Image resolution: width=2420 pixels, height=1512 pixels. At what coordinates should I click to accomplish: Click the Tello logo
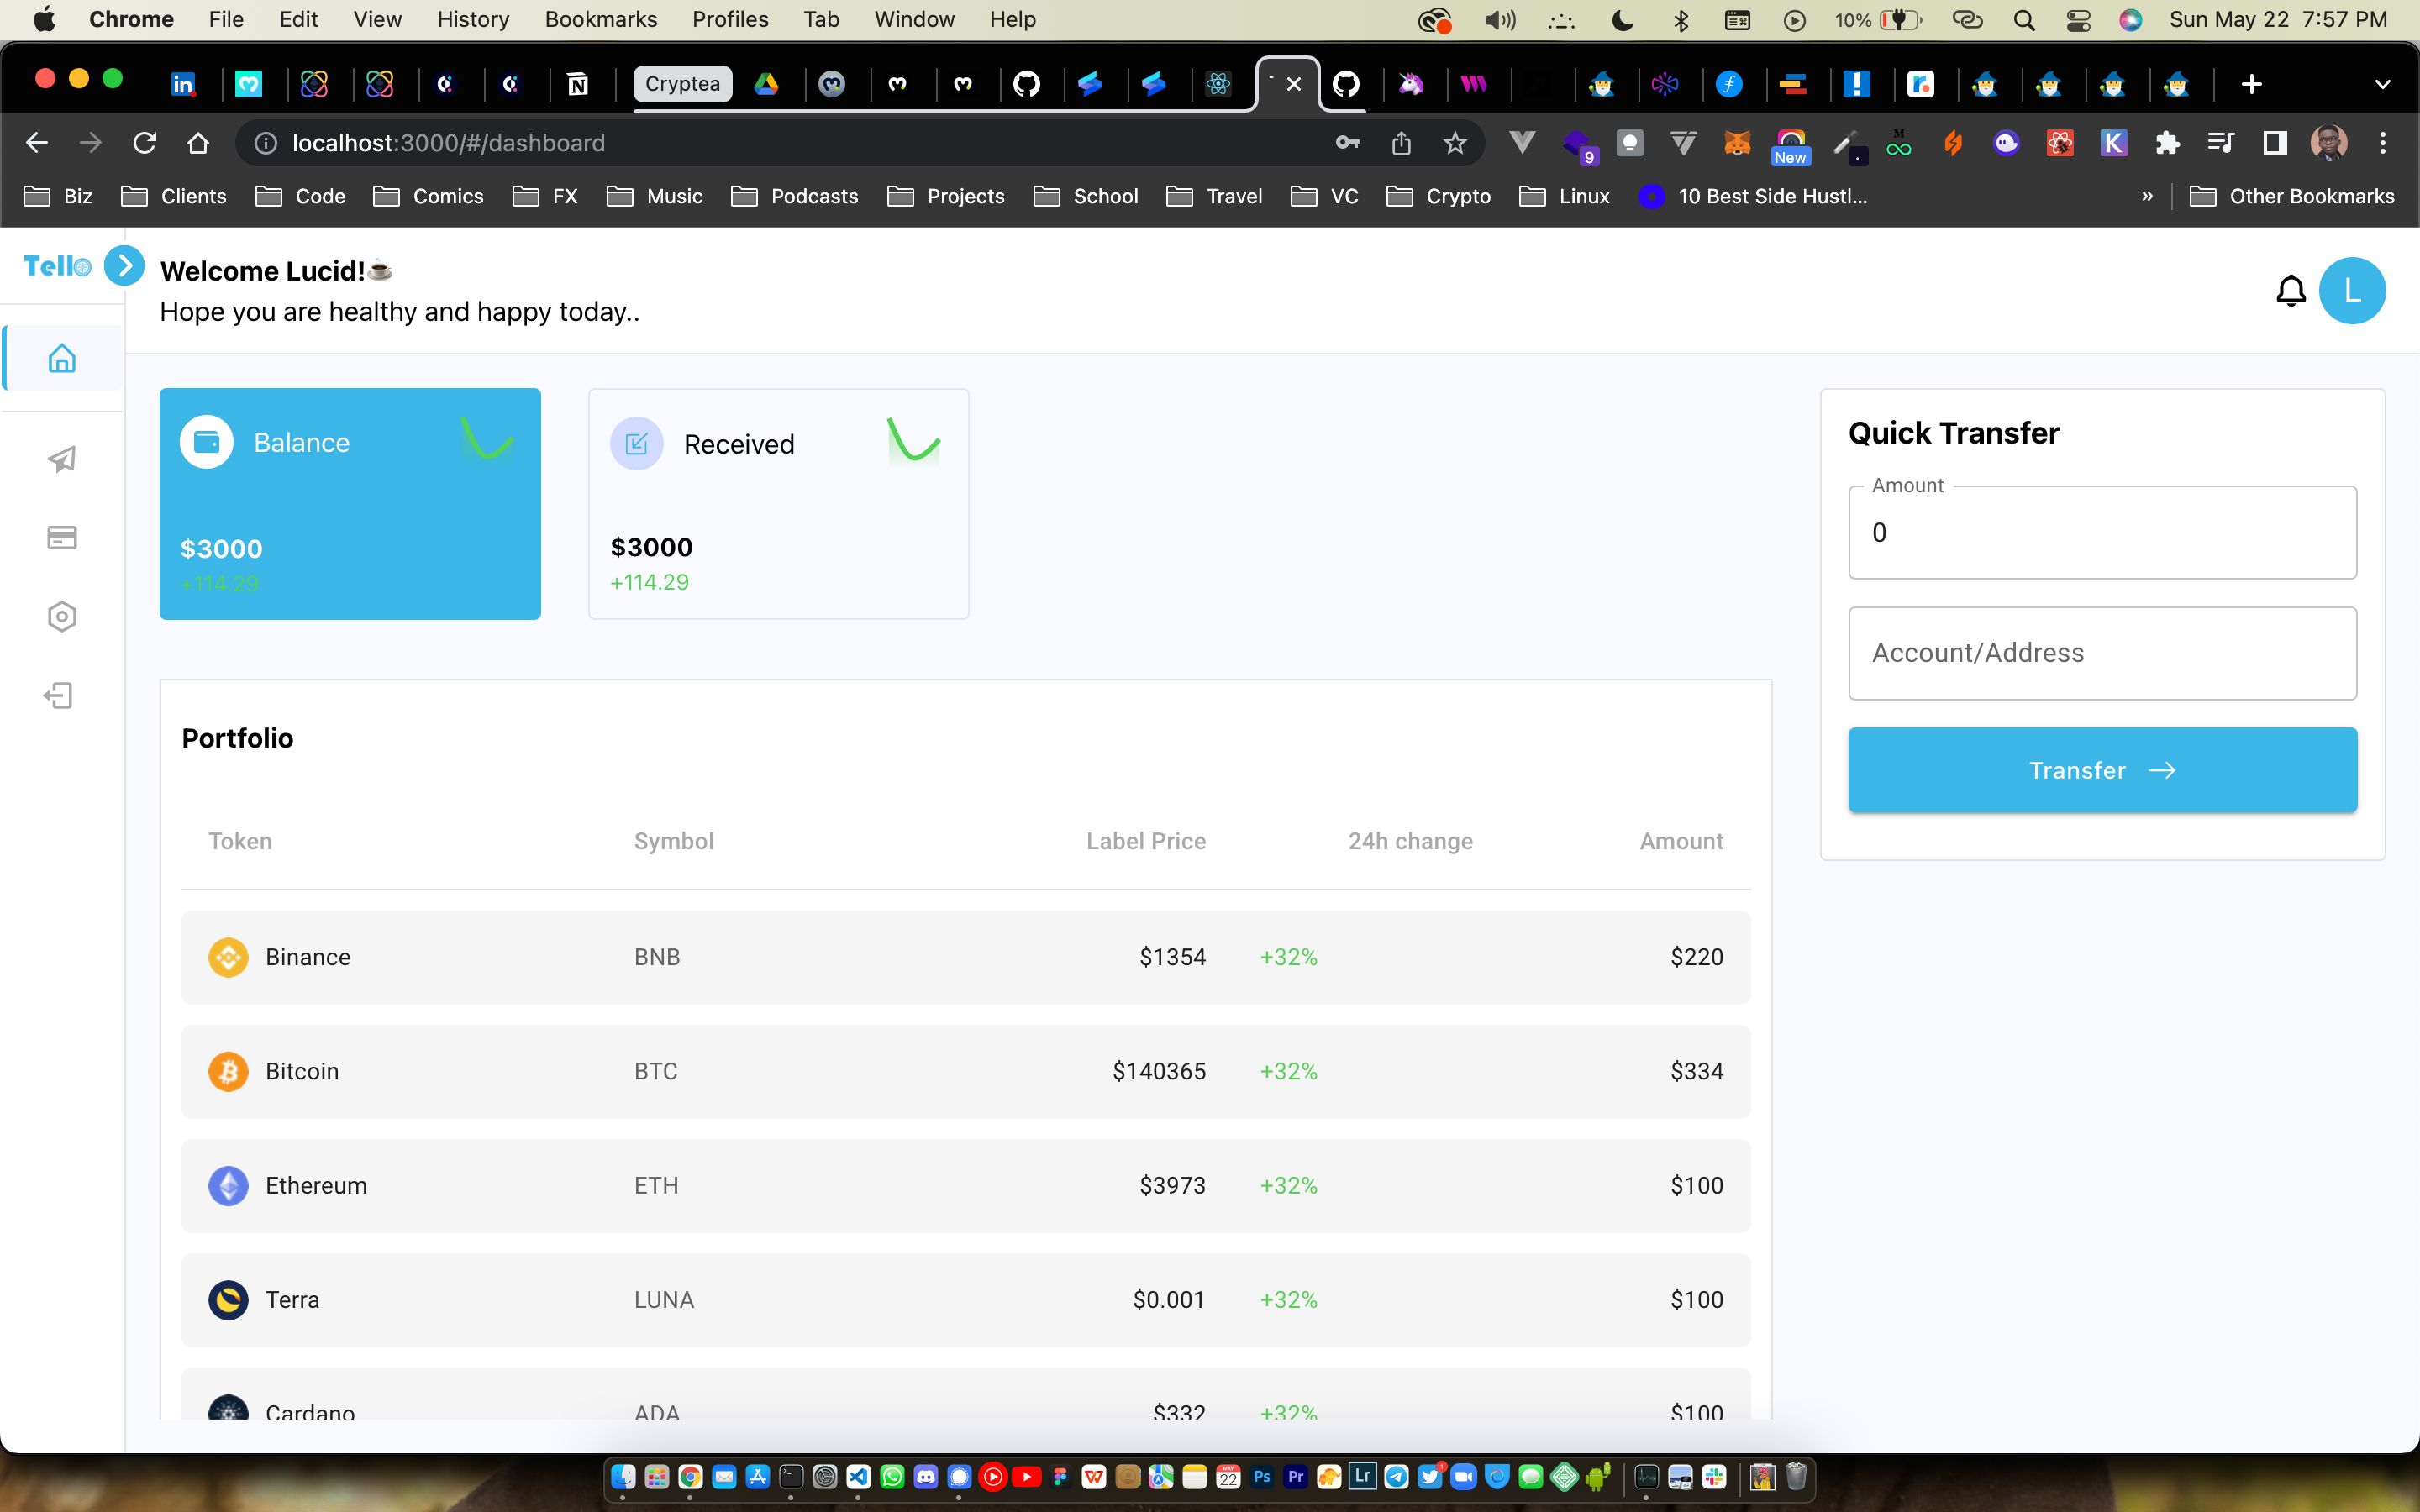(x=57, y=266)
